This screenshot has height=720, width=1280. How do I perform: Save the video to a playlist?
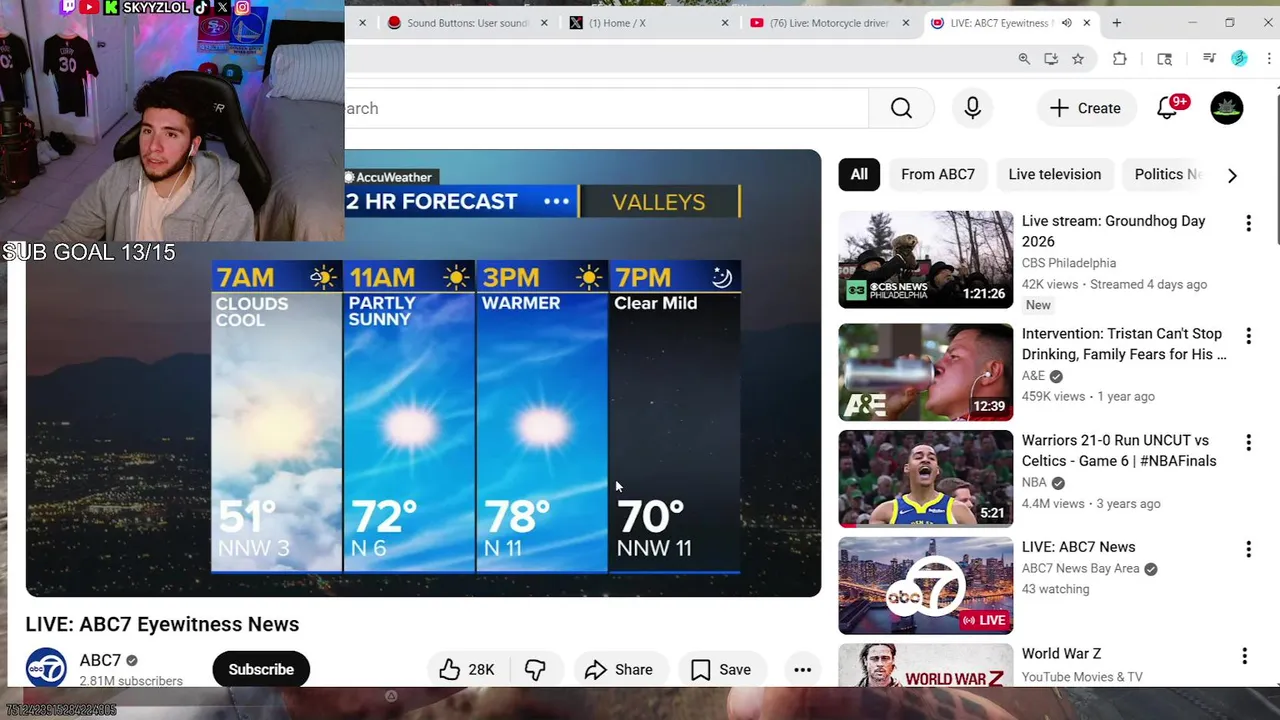[x=721, y=670]
